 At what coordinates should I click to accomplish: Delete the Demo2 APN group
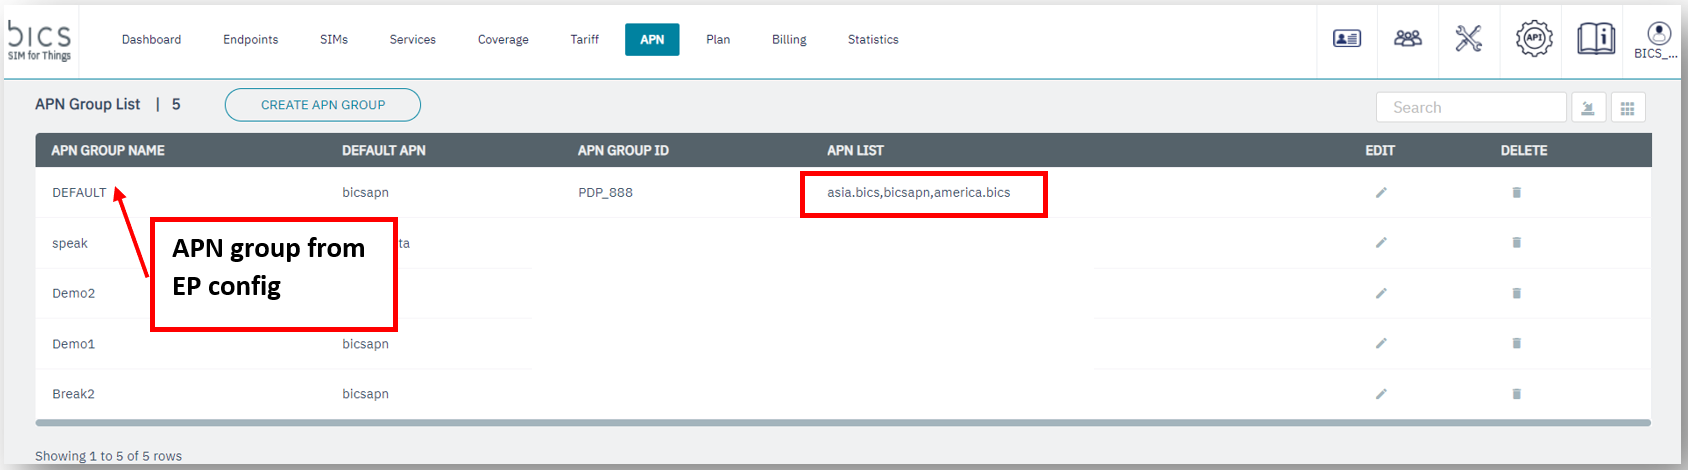click(x=1516, y=293)
